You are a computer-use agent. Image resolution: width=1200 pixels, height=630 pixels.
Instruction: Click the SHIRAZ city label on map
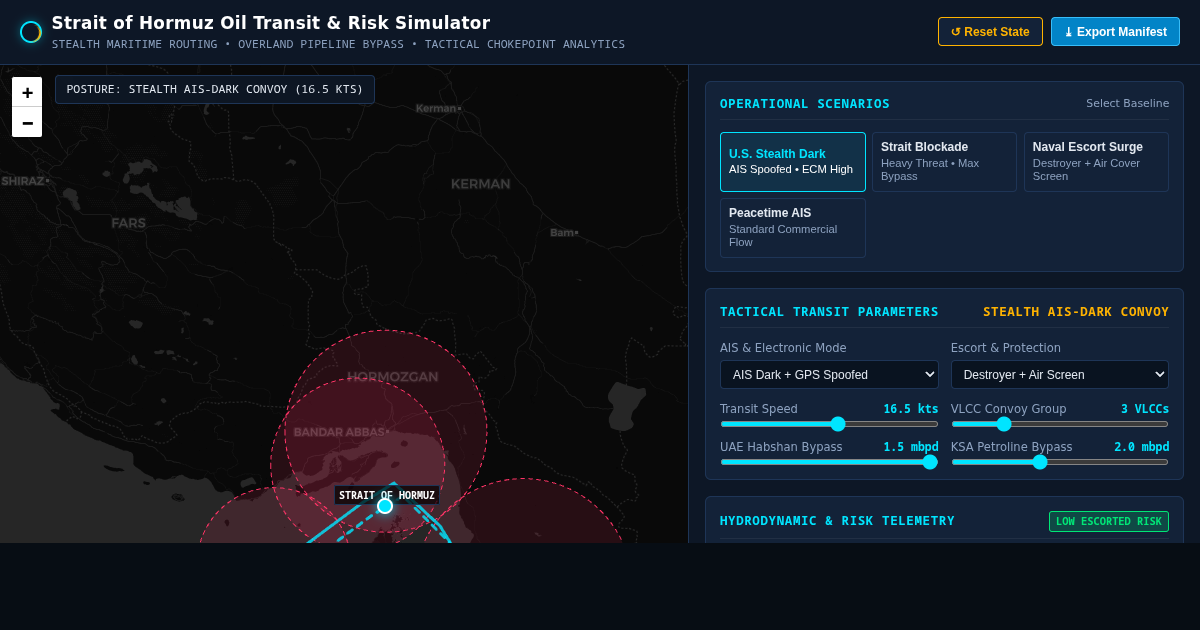(25, 181)
